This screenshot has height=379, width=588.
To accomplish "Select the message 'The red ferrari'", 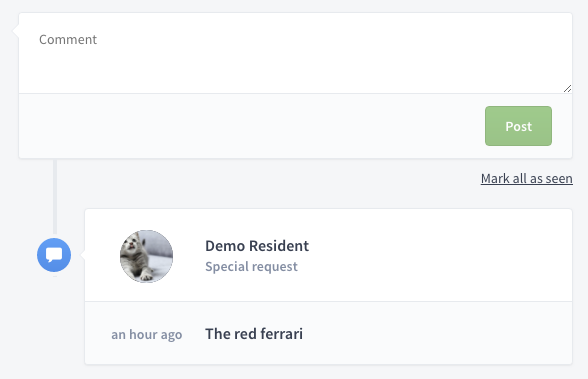I will pyautogui.click(x=254, y=334).
